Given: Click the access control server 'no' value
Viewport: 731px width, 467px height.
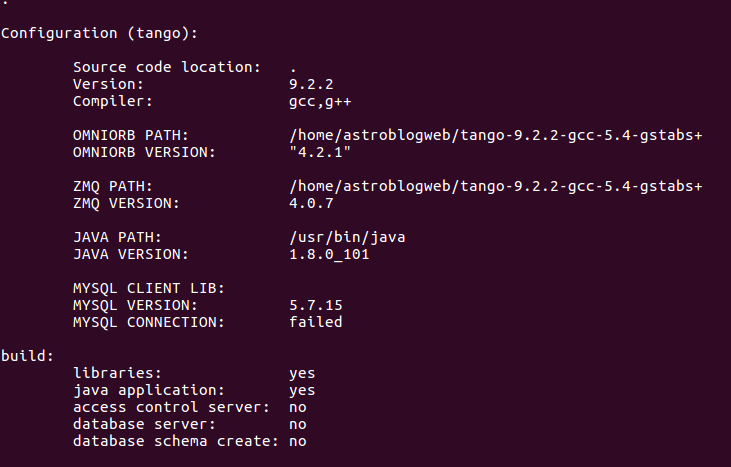Looking at the screenshot, I should [x=298, y=408].
